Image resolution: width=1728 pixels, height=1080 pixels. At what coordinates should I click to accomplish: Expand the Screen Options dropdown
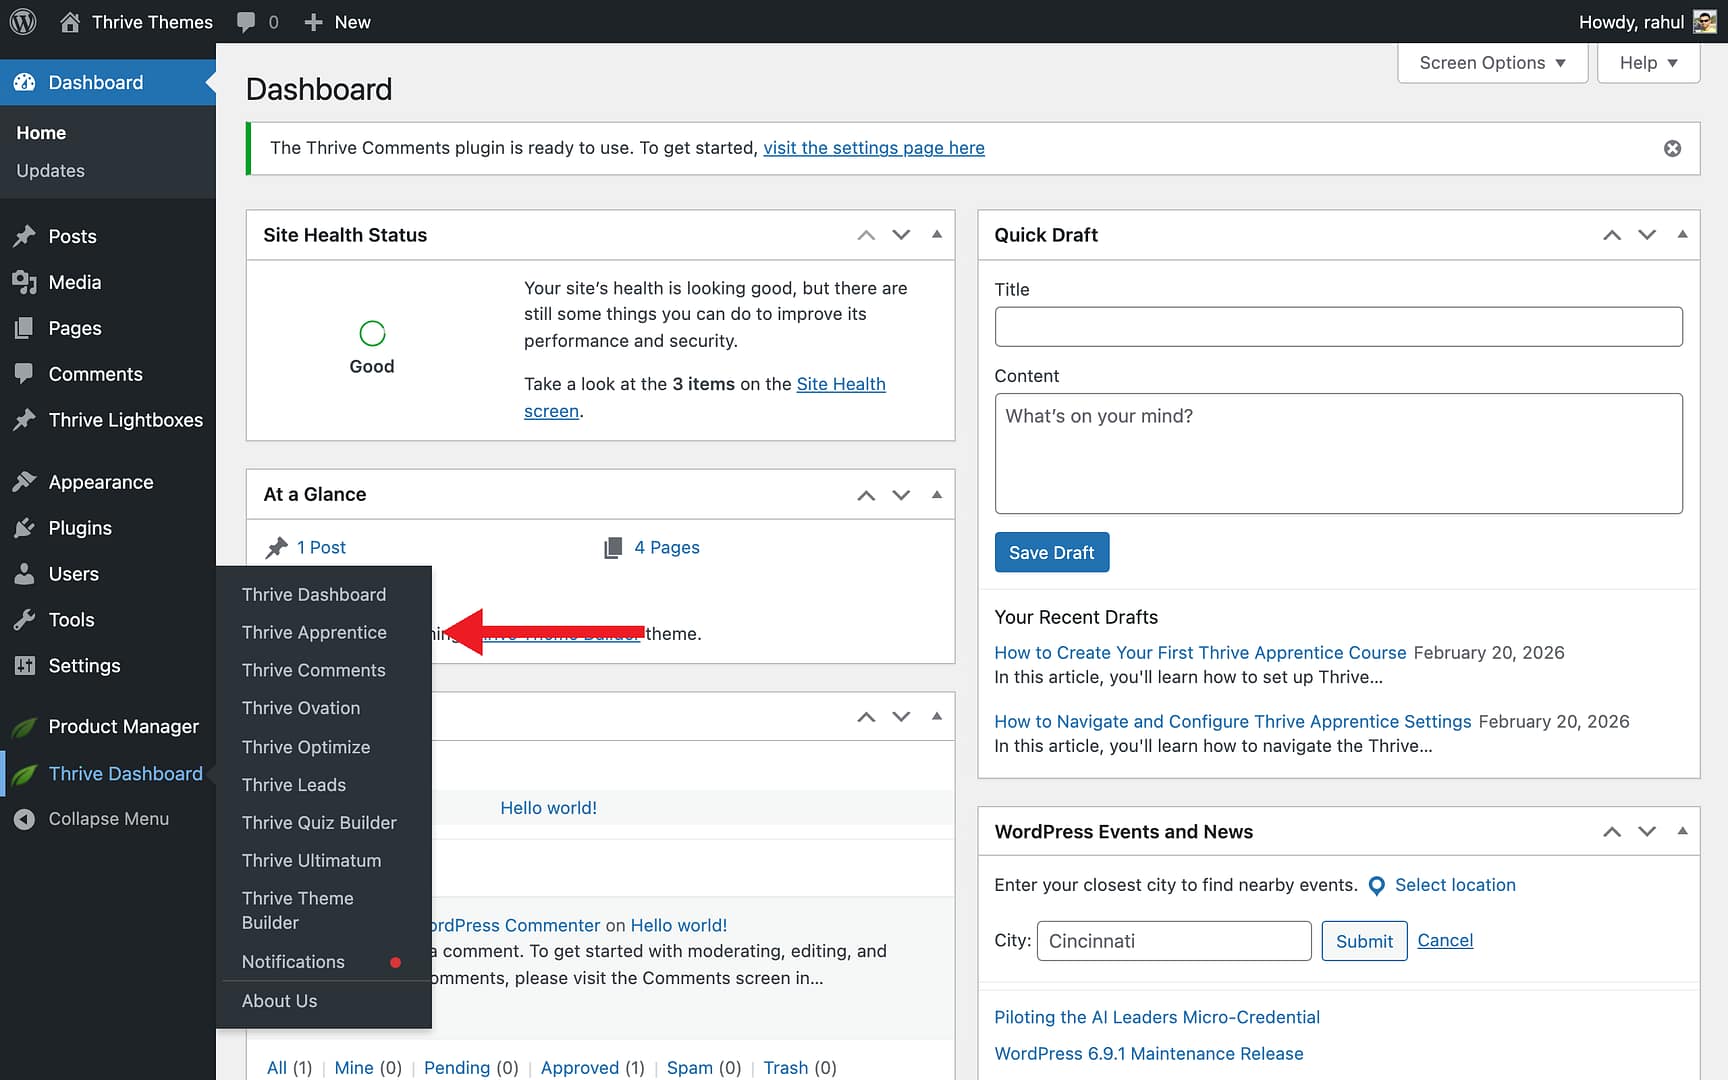point(1492,63)
